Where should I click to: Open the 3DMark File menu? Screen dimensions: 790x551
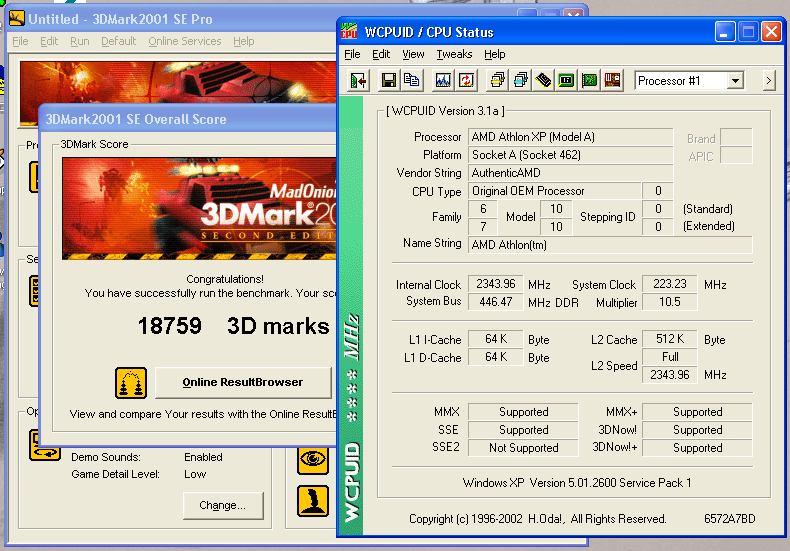(x=20, y=41)
